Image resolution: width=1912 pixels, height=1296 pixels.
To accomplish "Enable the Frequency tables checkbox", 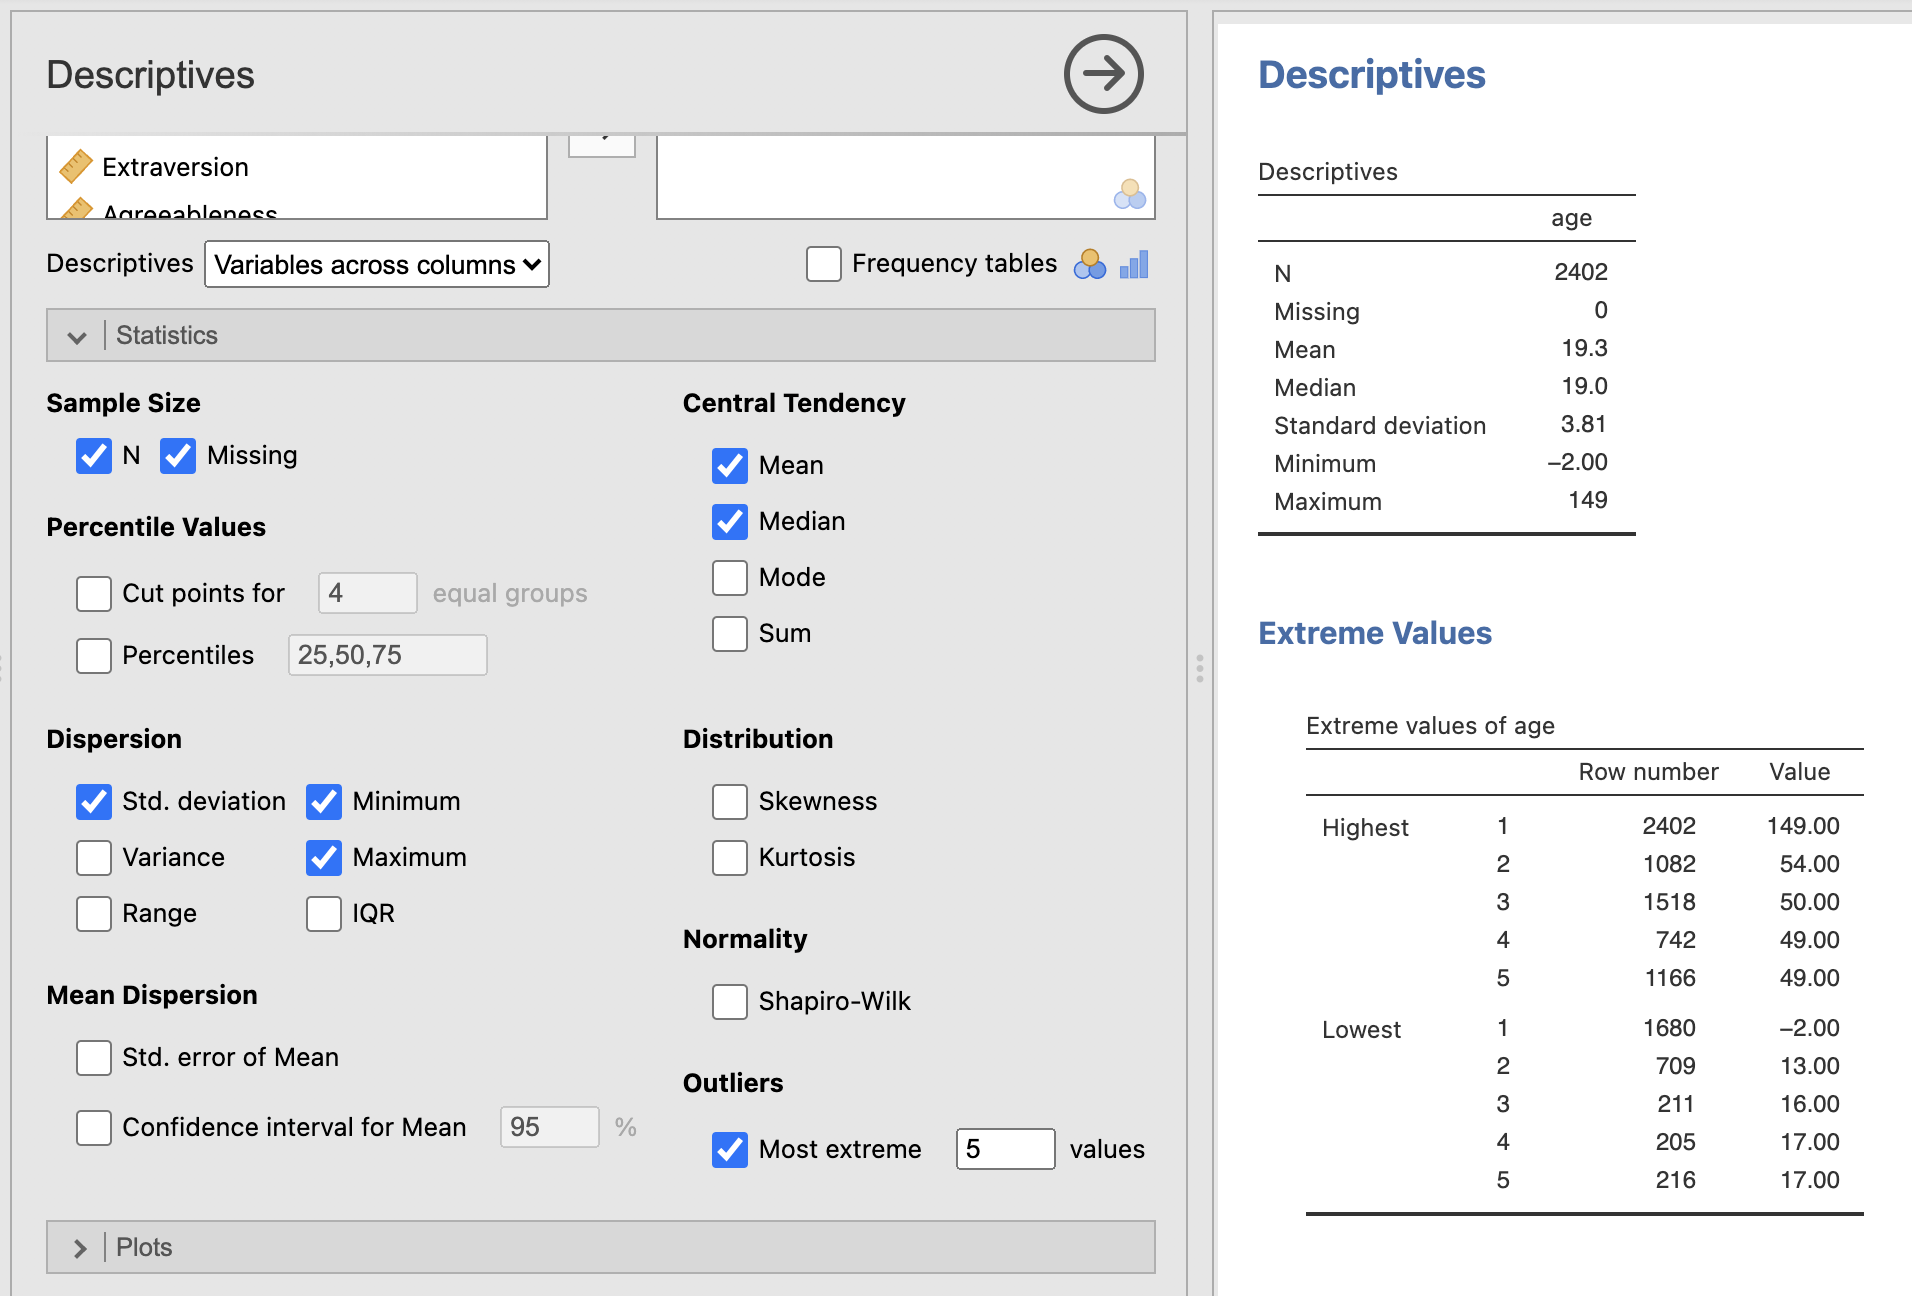I will tap(823, 264).
